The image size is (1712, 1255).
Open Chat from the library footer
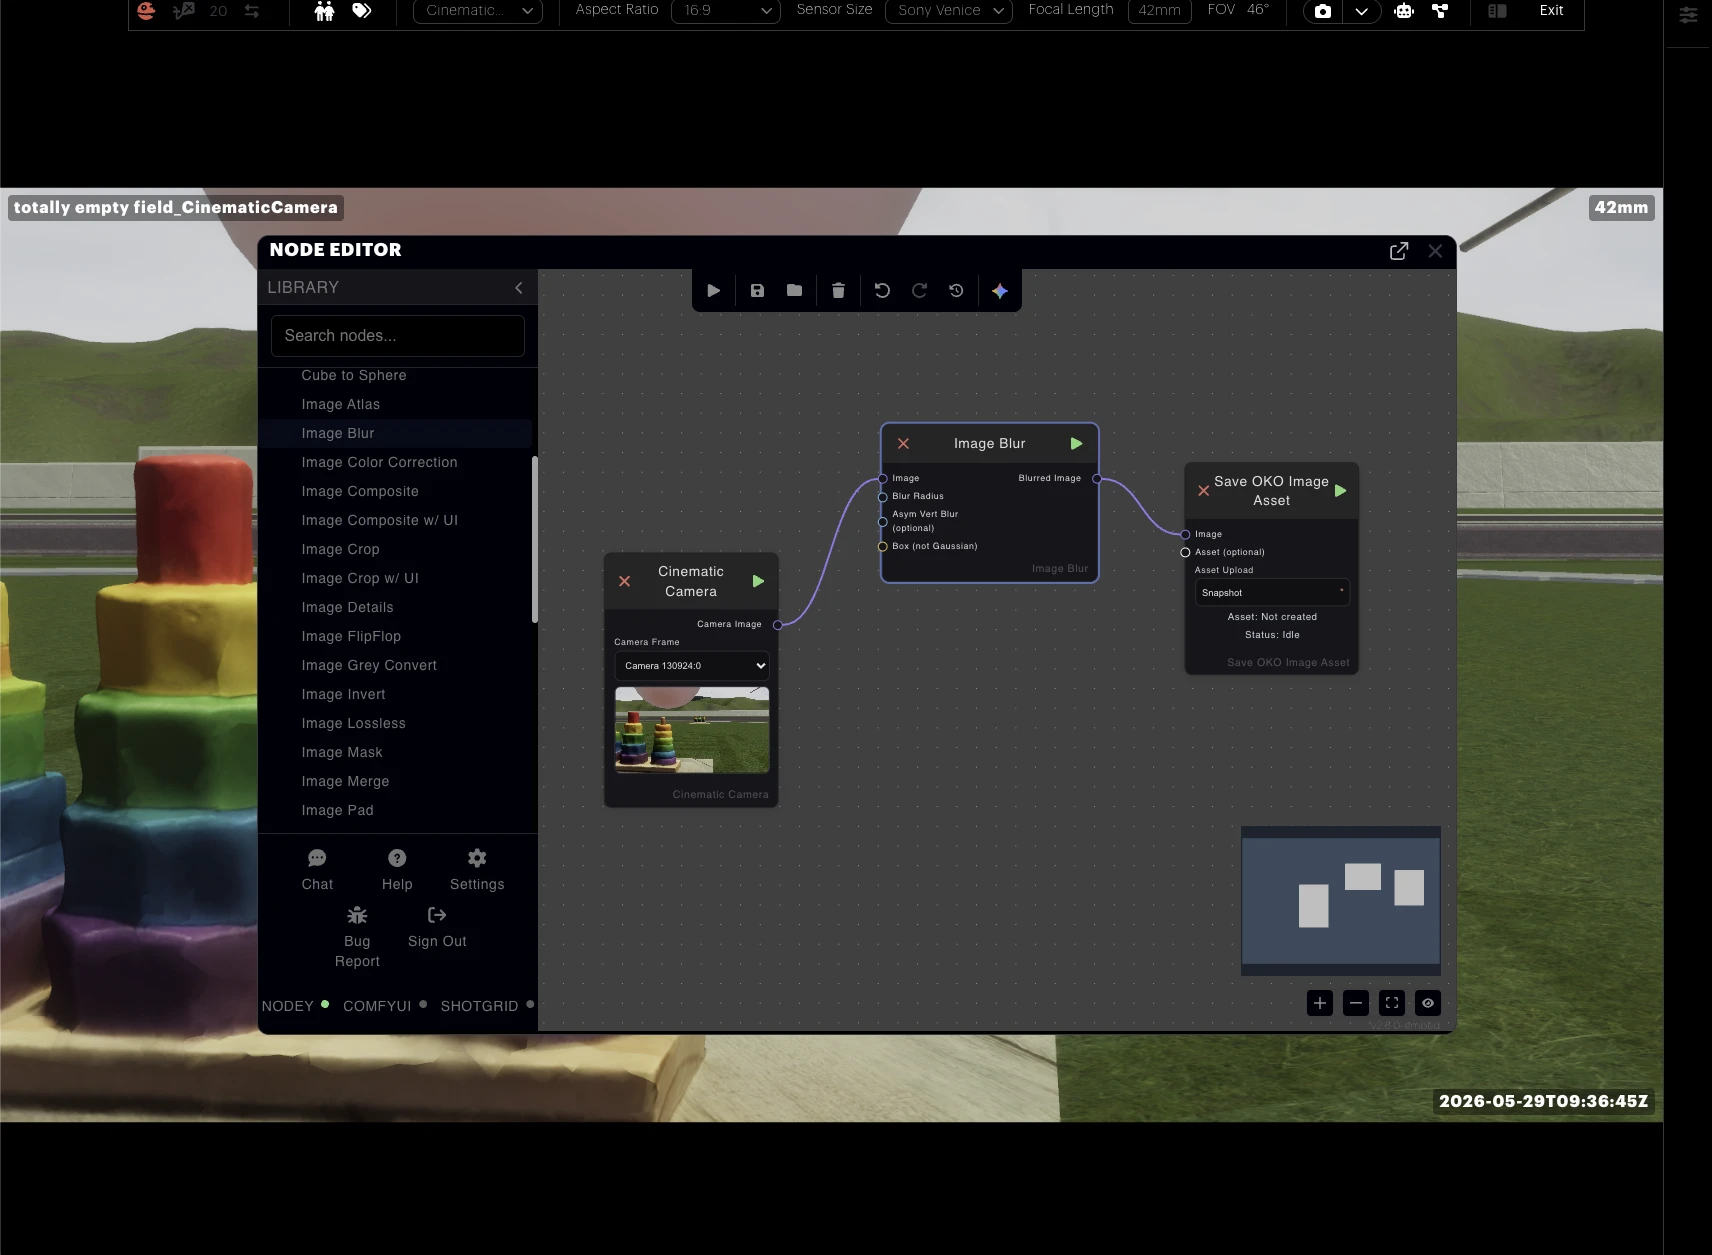[317, 870]
